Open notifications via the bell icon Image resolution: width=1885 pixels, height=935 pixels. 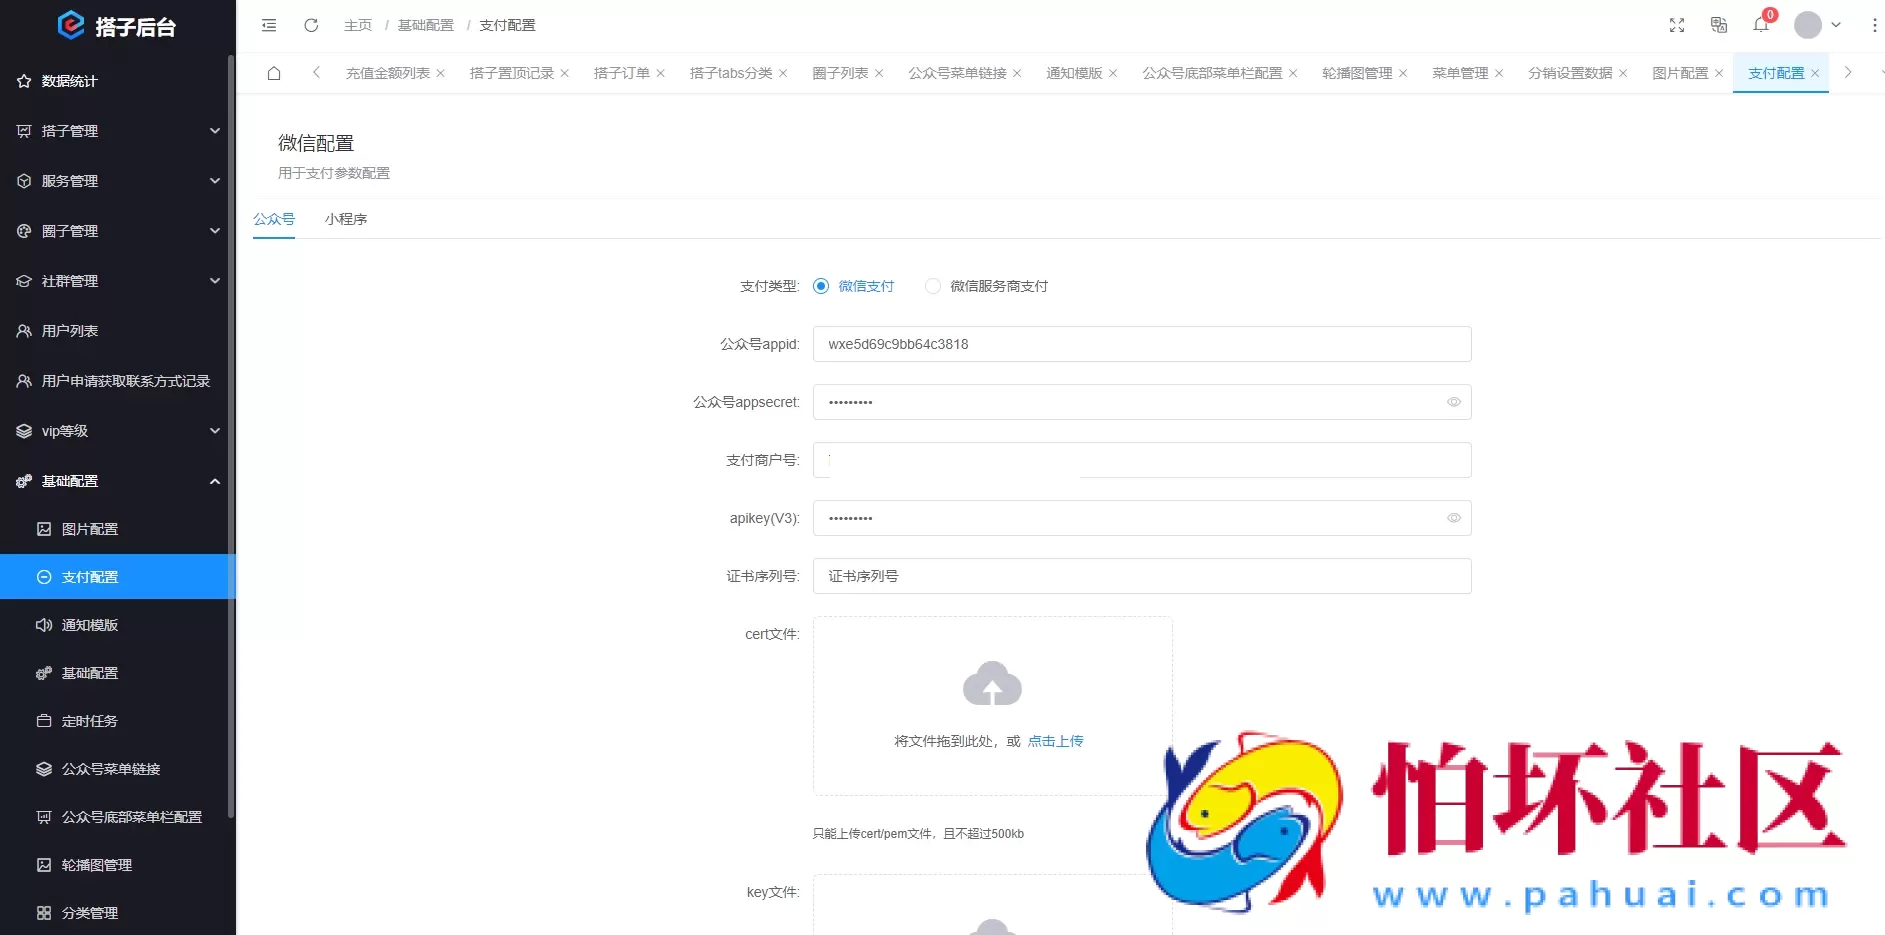point(1762,25)
